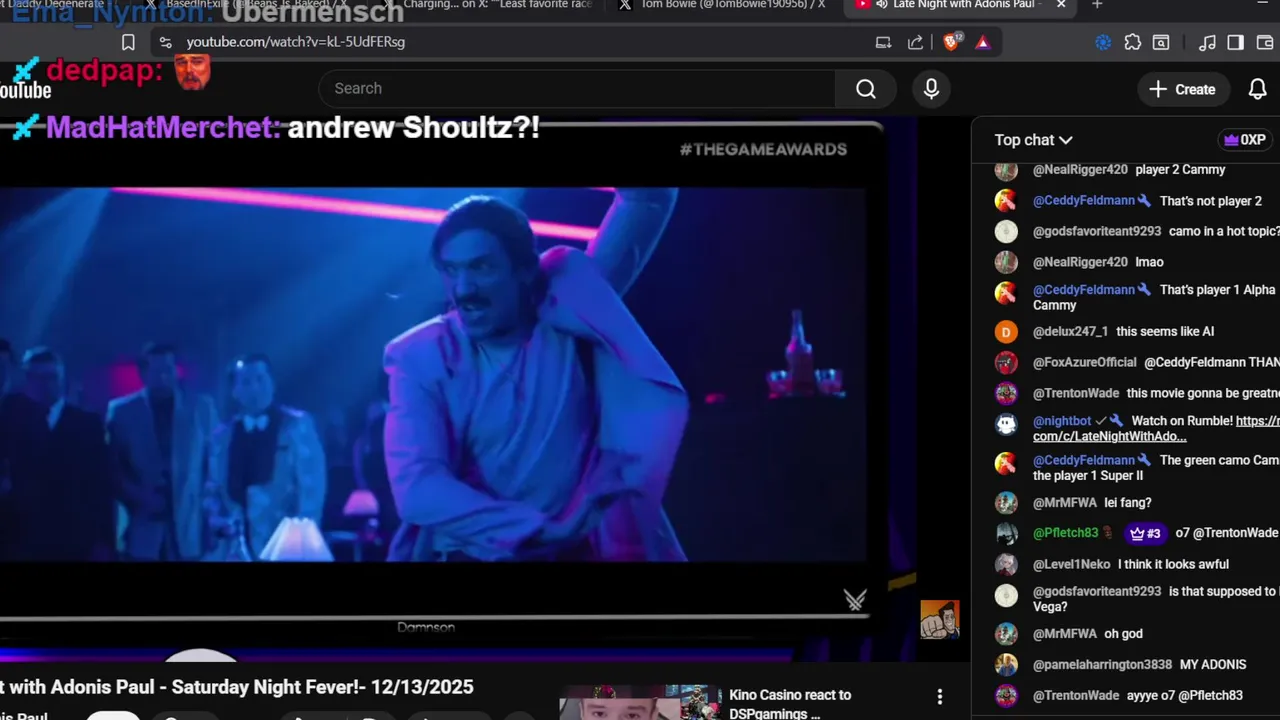
Task: Click the 'oh god' chat message
Action: [x=1123, y=633]
